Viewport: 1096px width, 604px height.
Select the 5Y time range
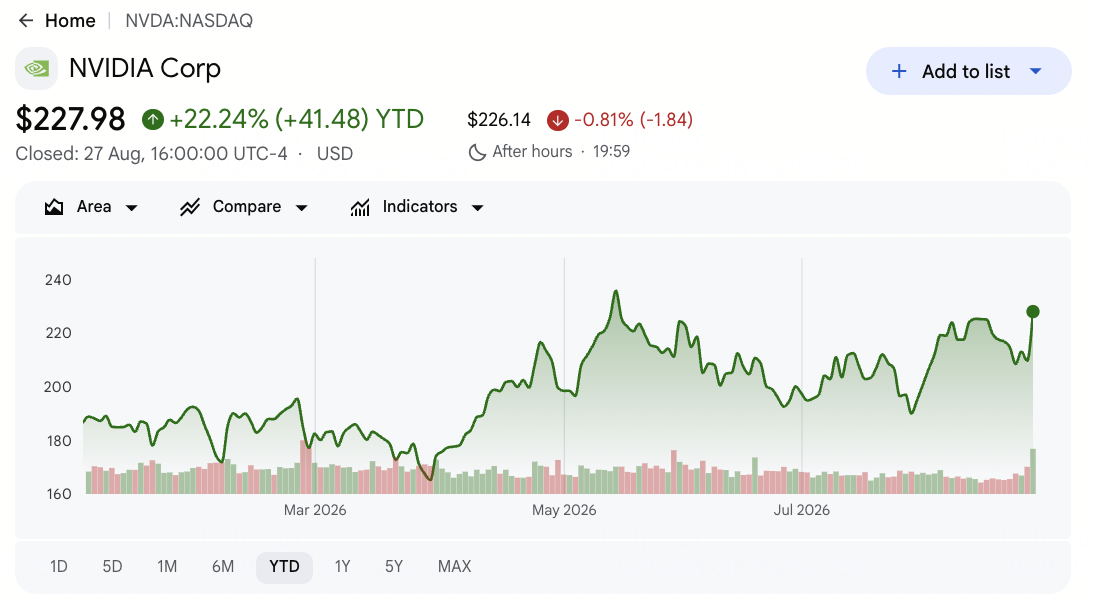point(394,566)
